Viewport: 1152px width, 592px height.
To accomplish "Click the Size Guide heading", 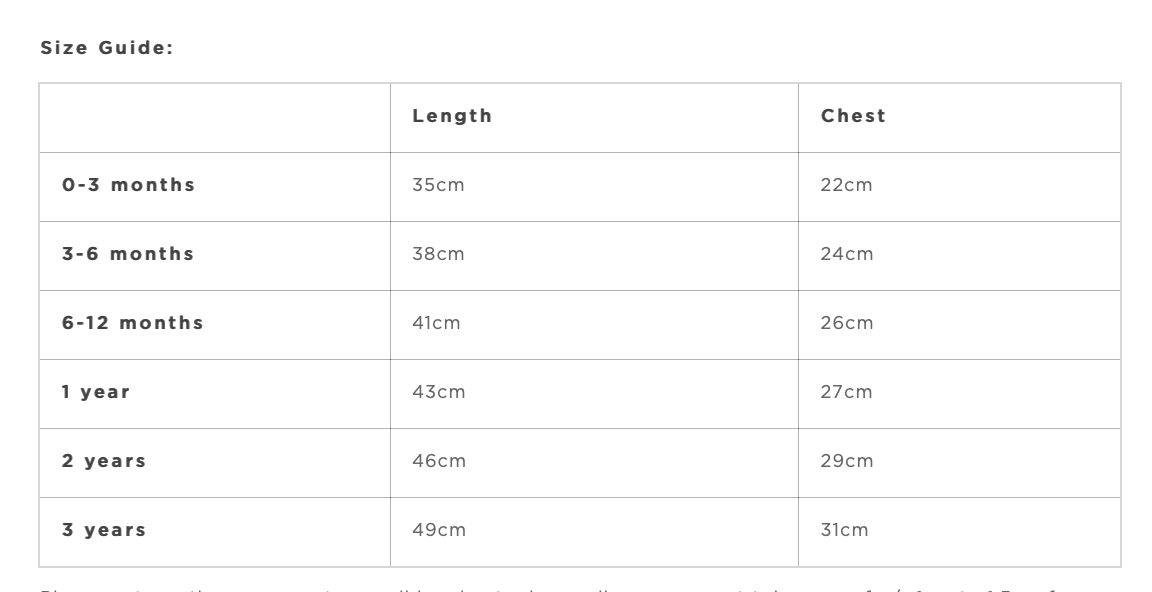I will click(106, 48).
